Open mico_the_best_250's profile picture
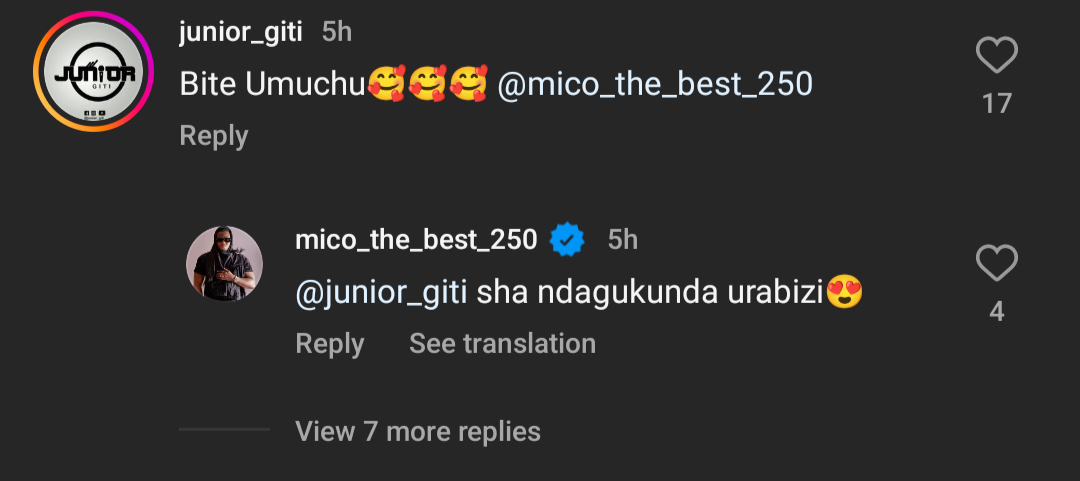The image size is (1080, 481). pos(224,263)
